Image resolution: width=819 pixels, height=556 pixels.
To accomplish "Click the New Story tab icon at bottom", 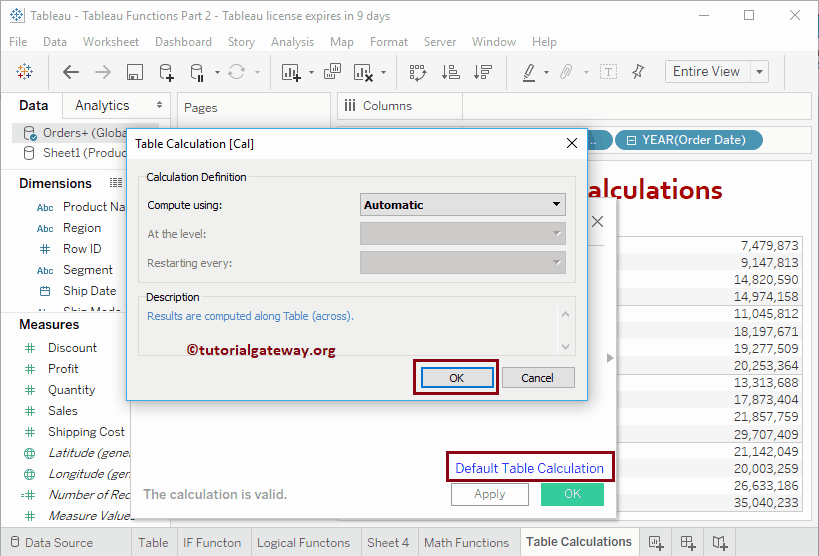I will pyautogui.click(x=720, y=543).
